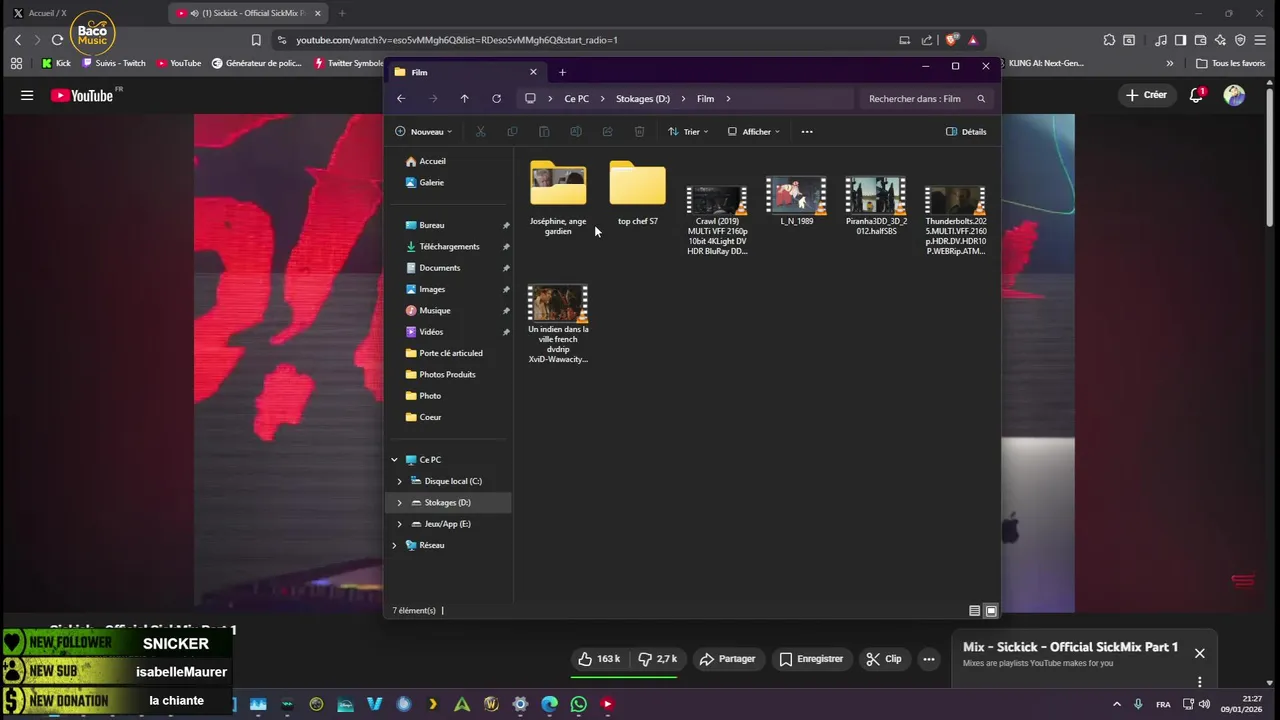Click the Delete trash icon in Explorer toolbar
Screen dimensions: 1280x720
coord(639,131)
